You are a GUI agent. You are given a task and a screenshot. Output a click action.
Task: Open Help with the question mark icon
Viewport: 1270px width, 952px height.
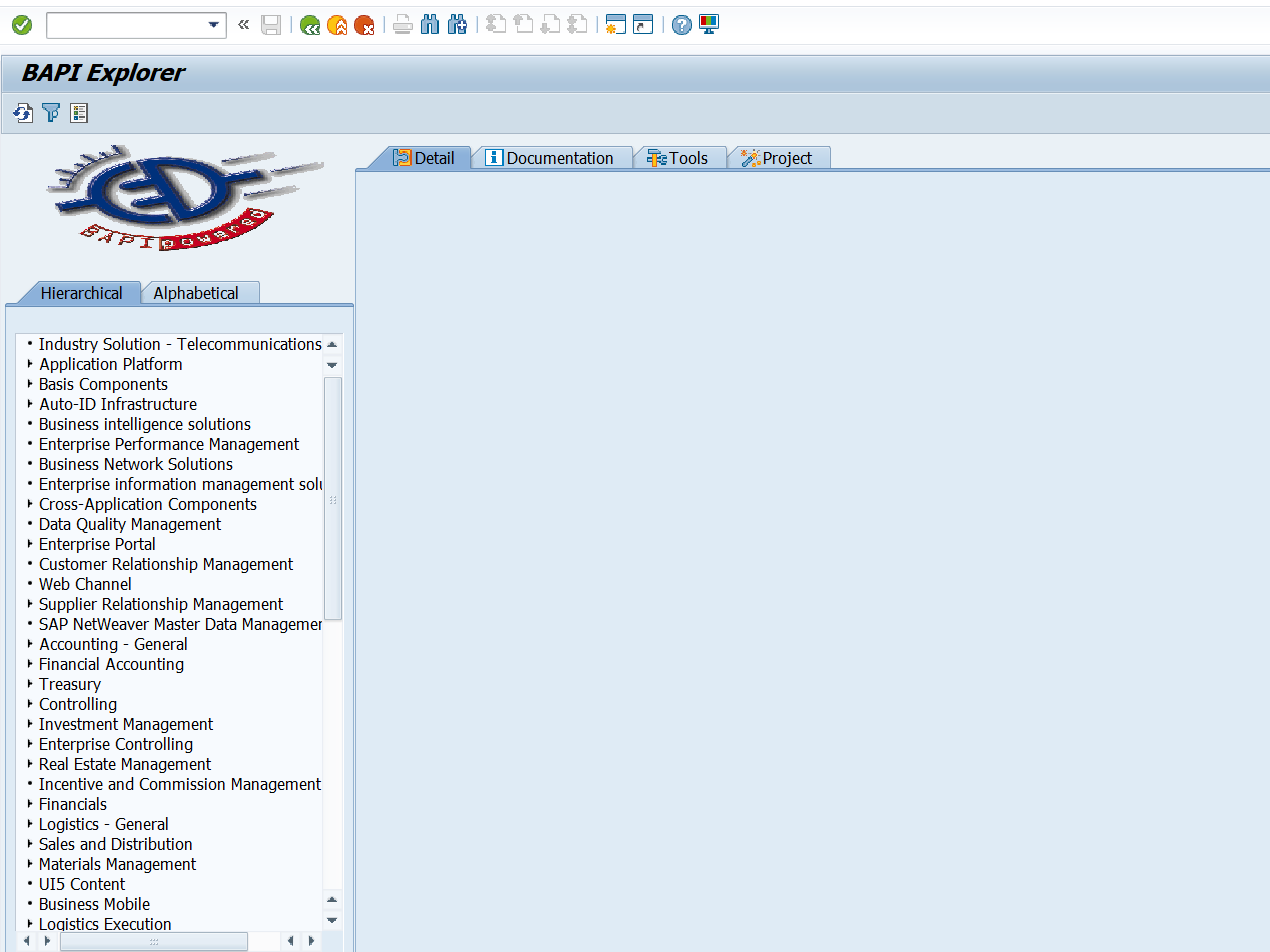click(x=682, y=25)
